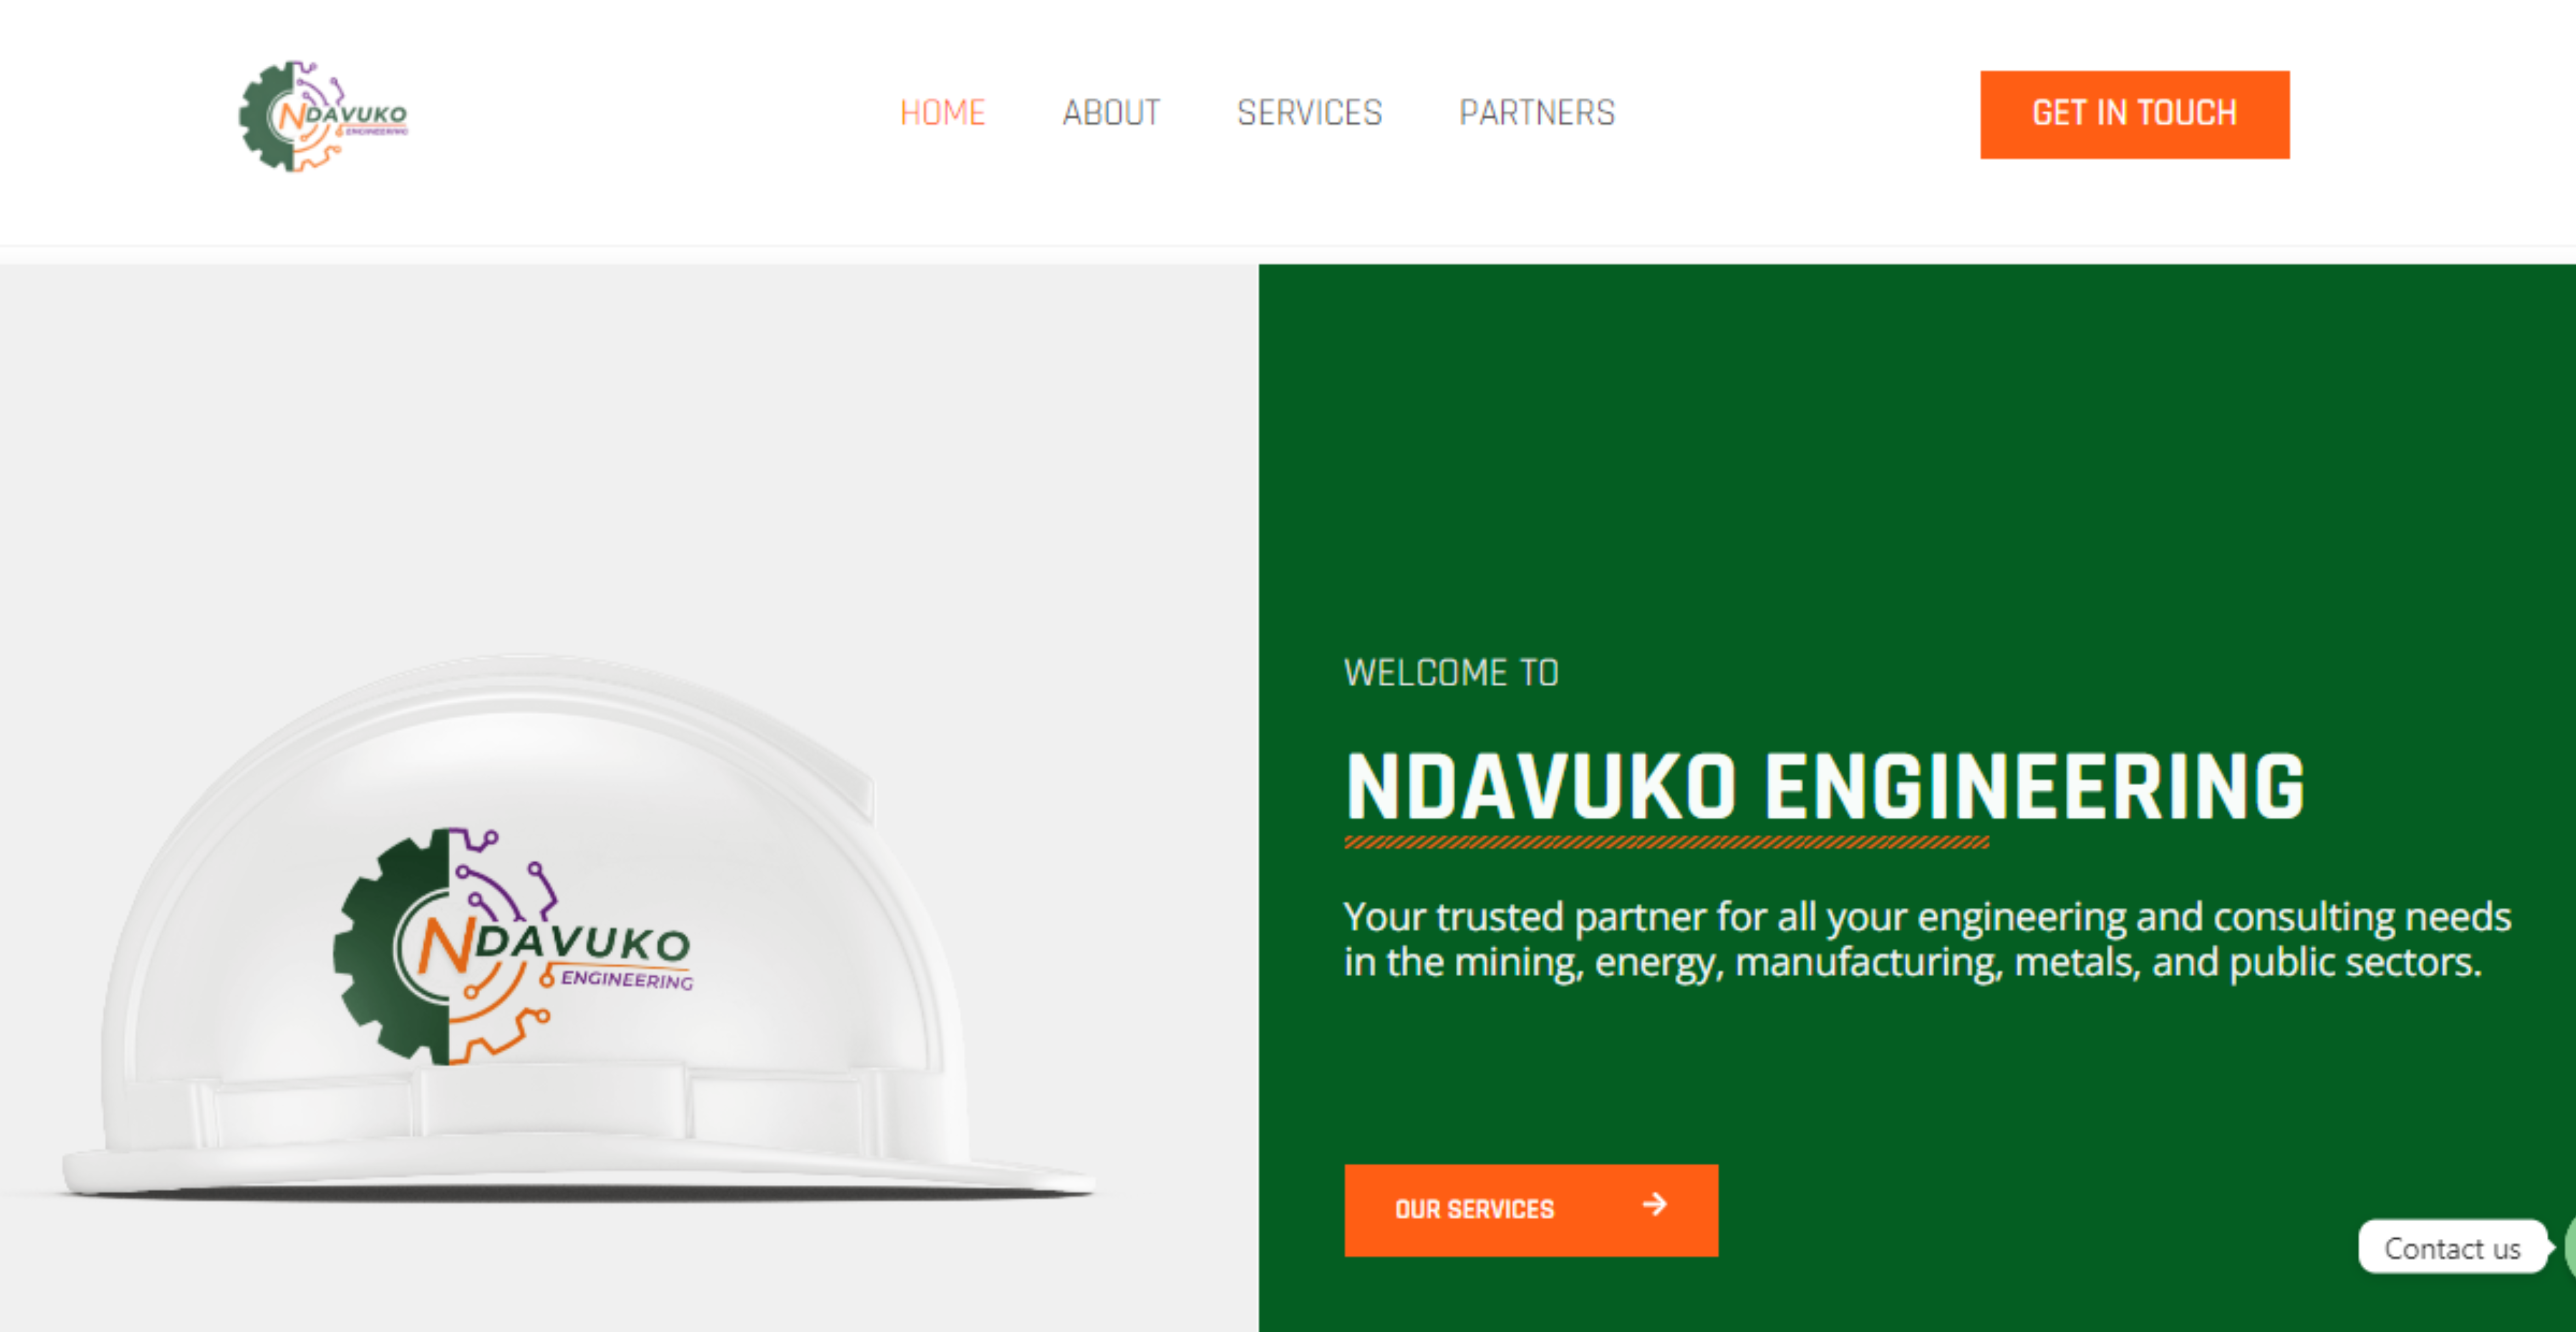
Task: Click the purple ENGINEERING text on helmet logo
Action: (626, 979)
